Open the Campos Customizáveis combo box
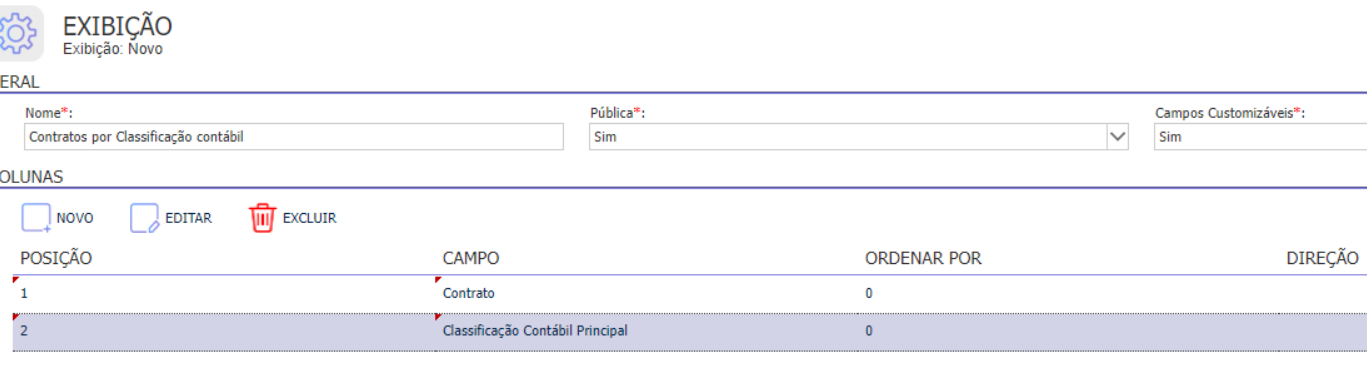This screenshot has width=1367, height=371. [1260, 137]
